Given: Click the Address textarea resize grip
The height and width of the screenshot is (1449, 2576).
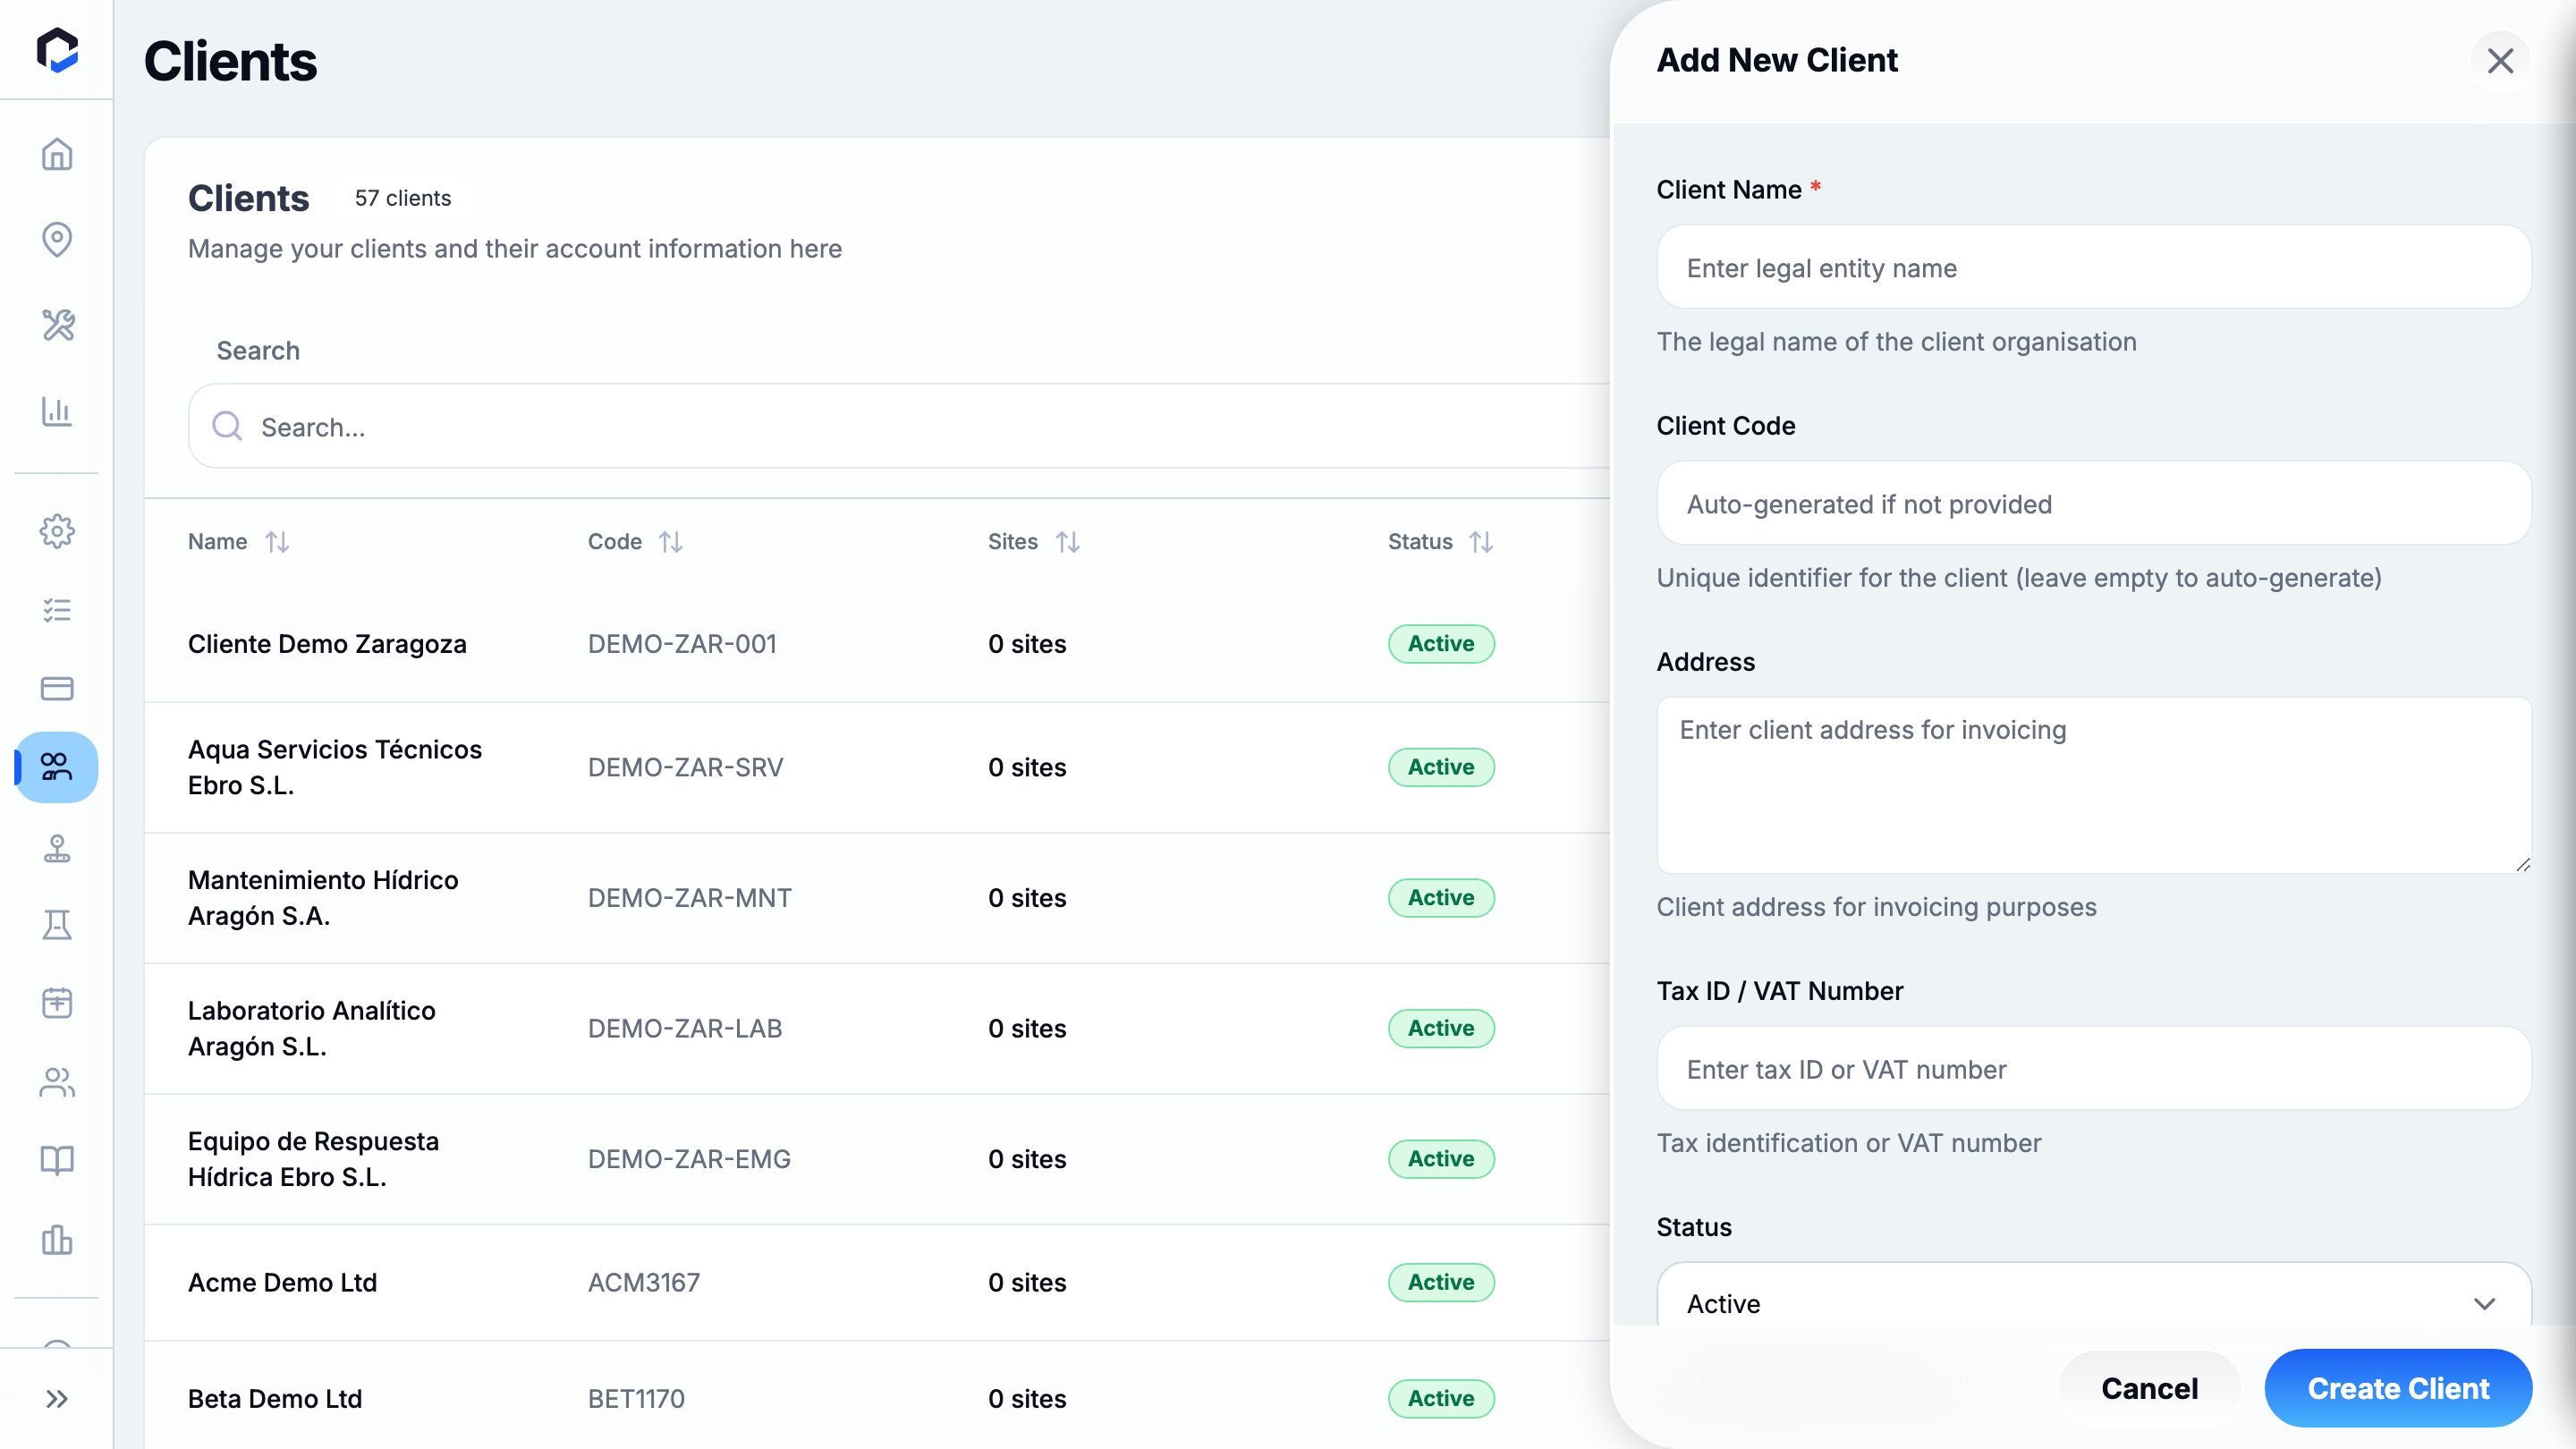Looking at the screenshot, I should (2522, 864).
